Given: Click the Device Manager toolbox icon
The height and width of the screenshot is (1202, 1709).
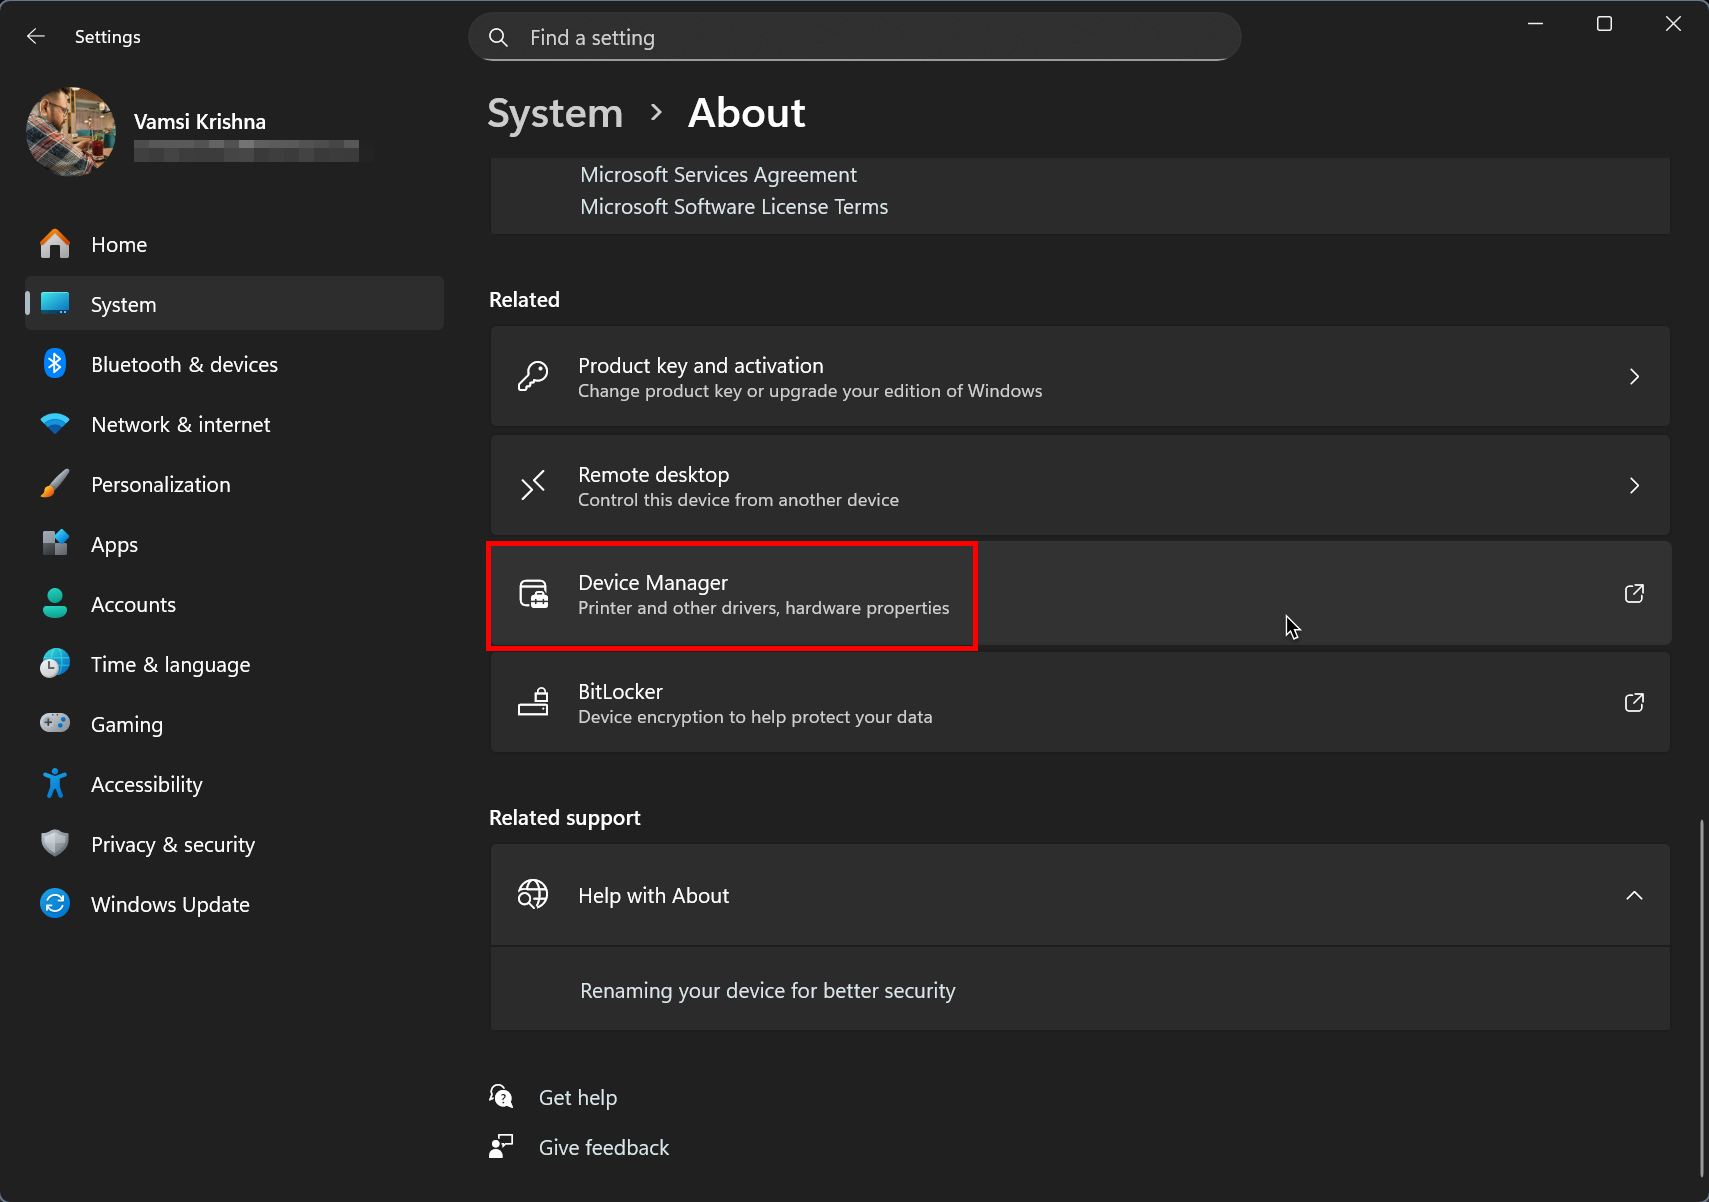Looking at the screenshot, I should point(533,594).
